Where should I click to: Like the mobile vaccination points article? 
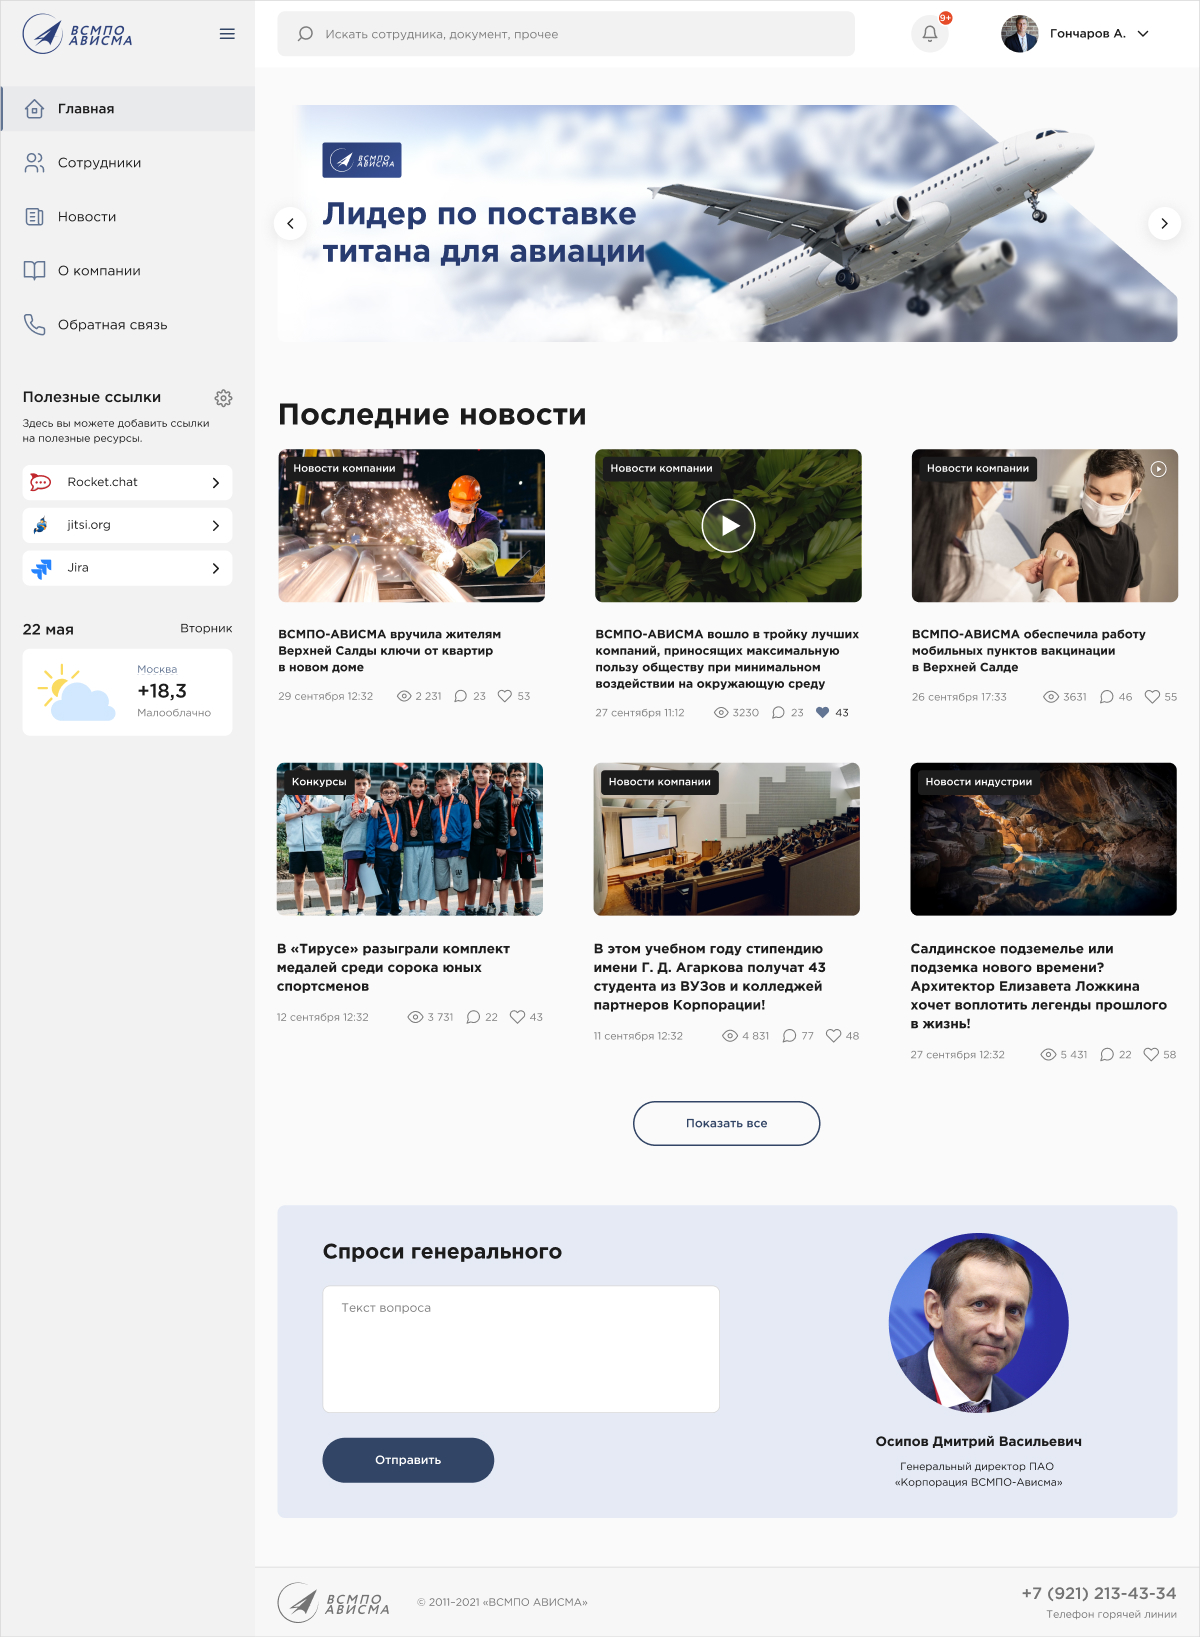tap(1152, 697)
